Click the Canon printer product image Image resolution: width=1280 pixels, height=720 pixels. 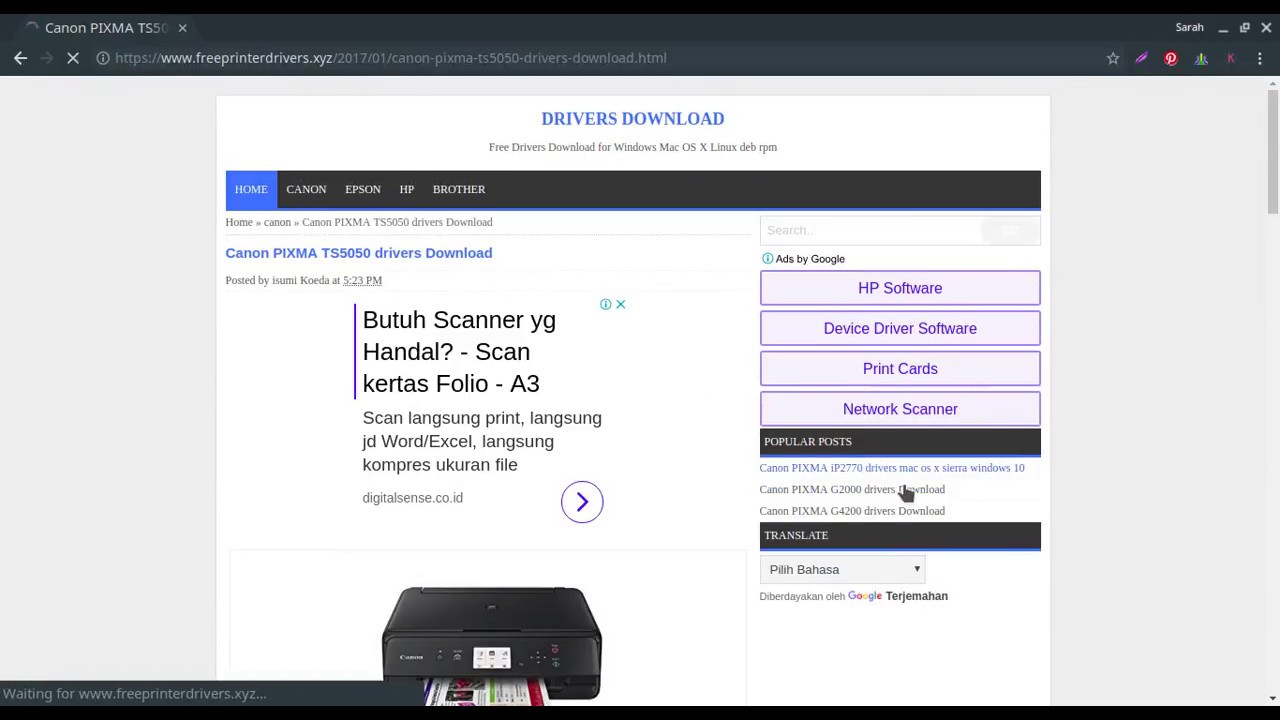point(491,645)
